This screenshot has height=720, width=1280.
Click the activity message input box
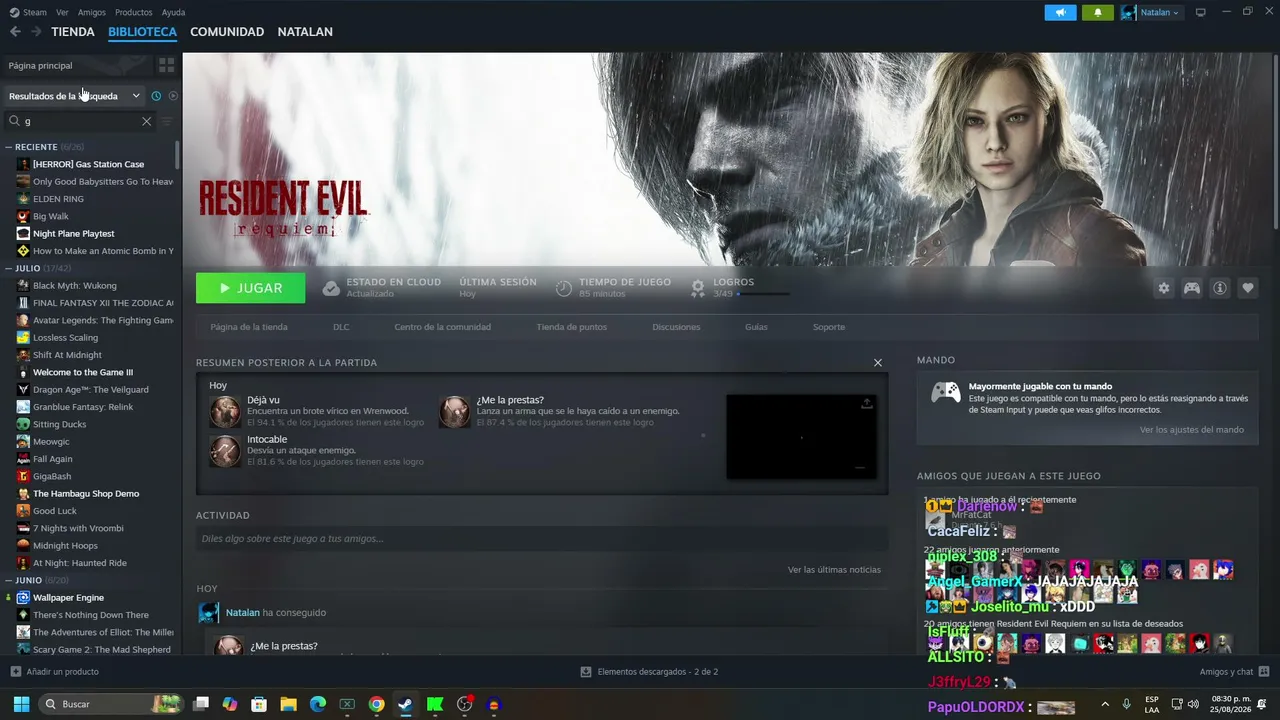coord(542,539)
